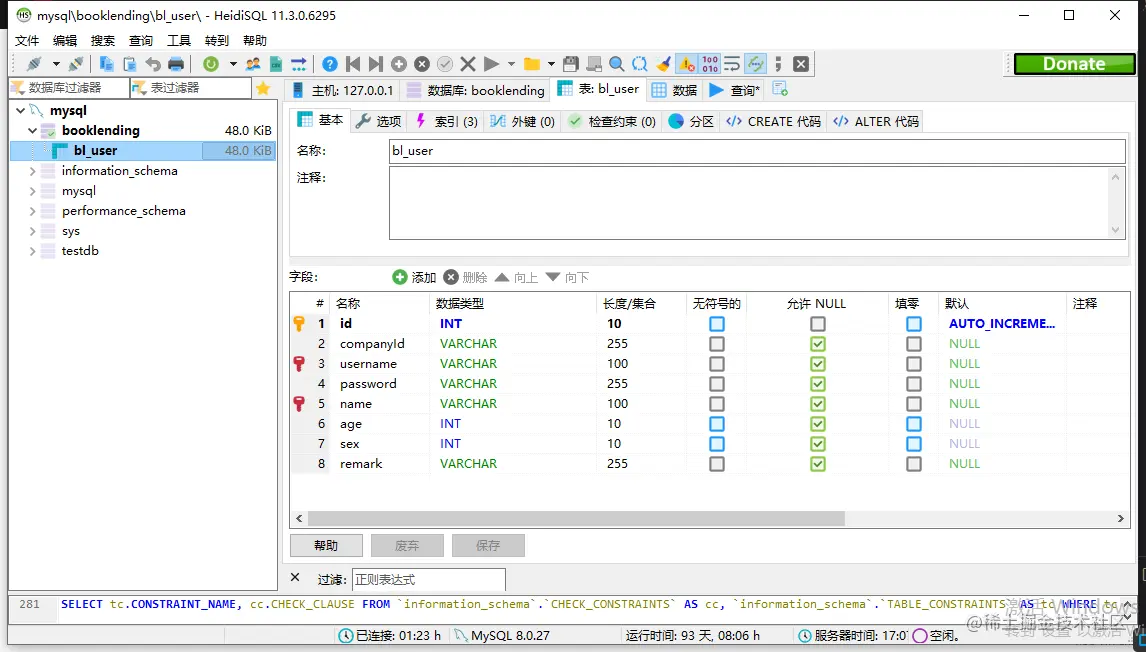Click the 删除 remove field button

[x=466, y=278]
